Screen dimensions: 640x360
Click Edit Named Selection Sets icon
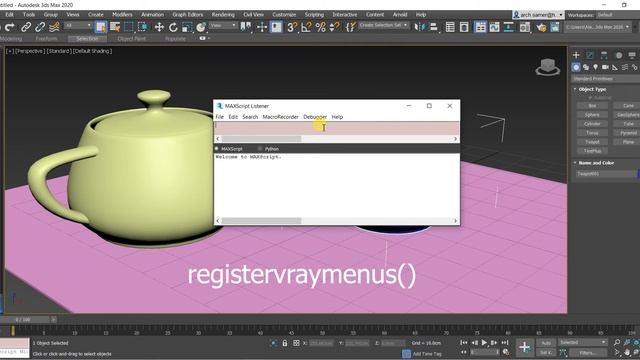pyautogui.click(x=350, y=27)
